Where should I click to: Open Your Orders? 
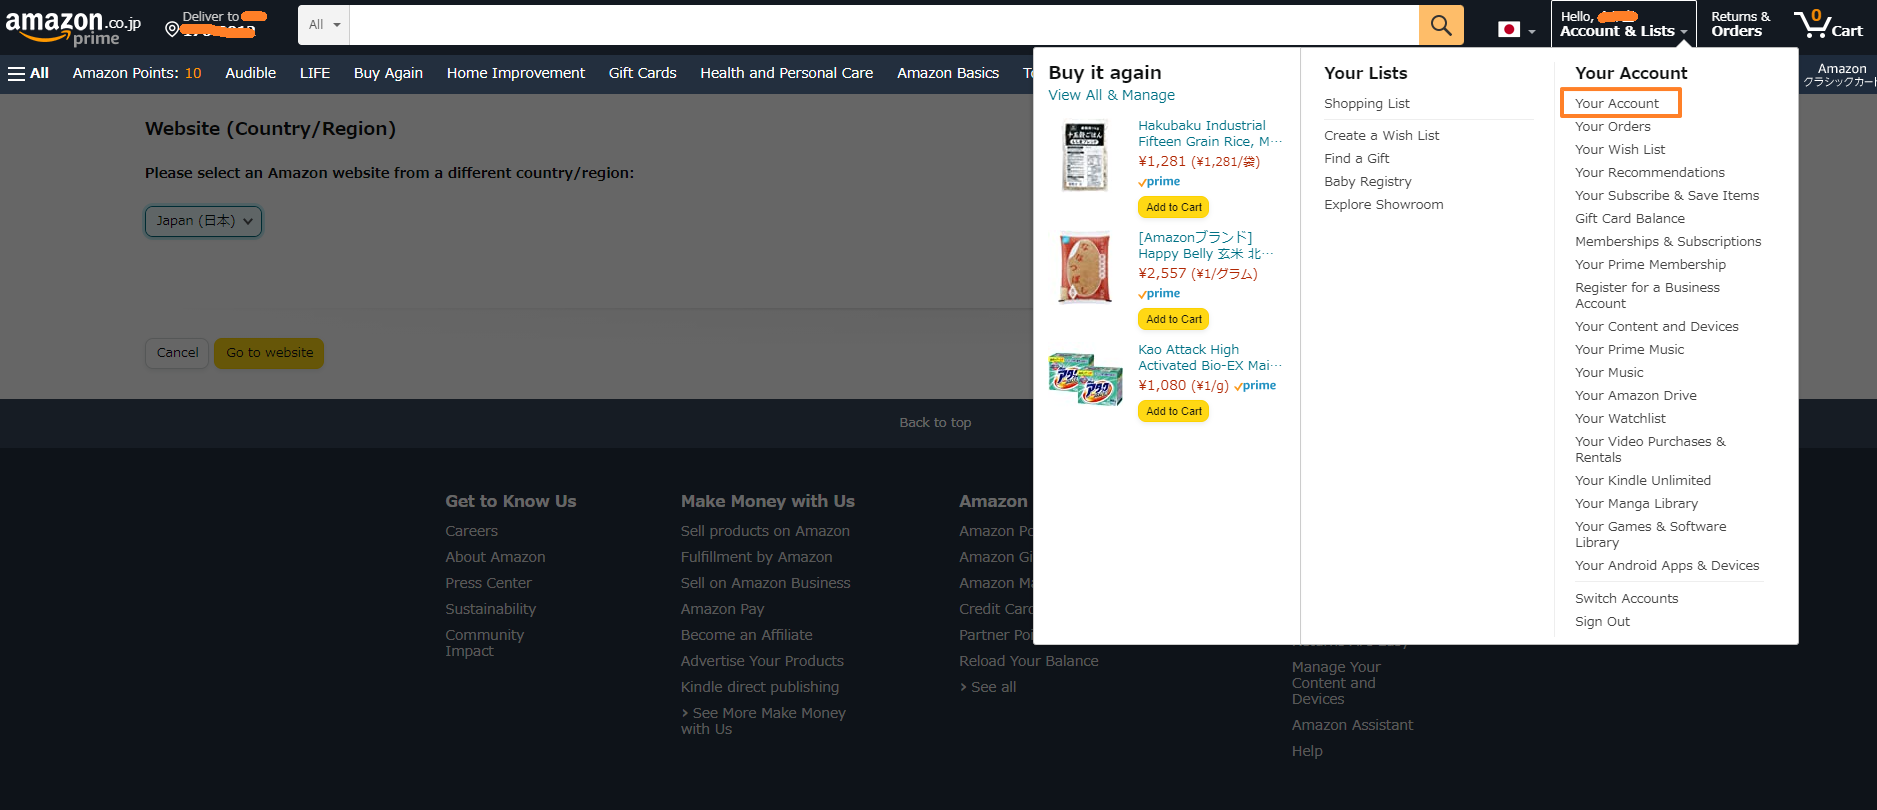(x=1612, y=127)
